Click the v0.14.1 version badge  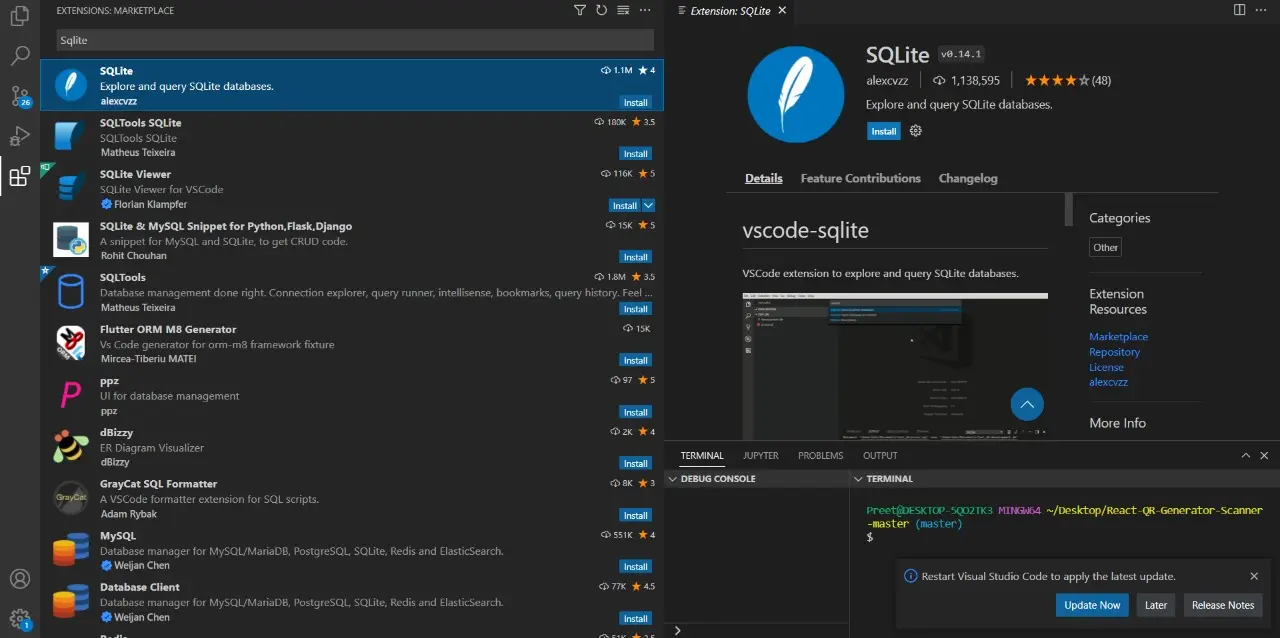(x=961, y=54)
